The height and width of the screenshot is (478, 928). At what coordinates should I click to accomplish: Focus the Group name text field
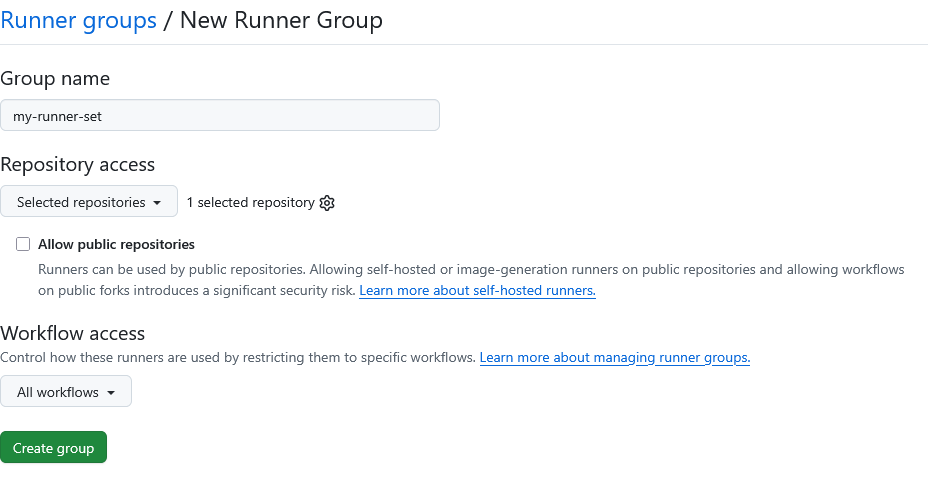coord(220,116)
